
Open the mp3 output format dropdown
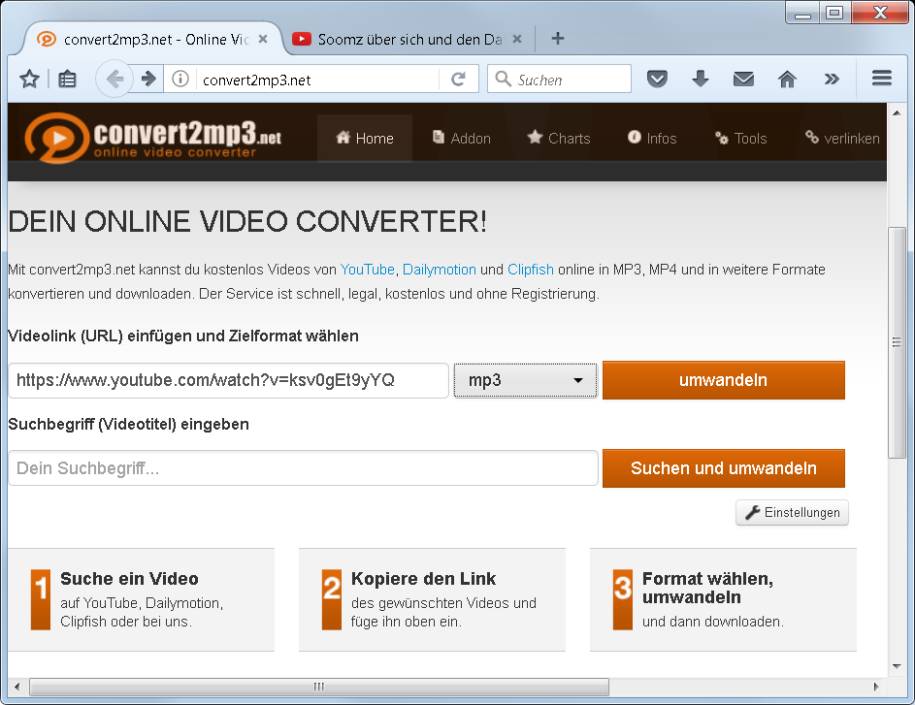pyautogui.click(x=524, y=380)
